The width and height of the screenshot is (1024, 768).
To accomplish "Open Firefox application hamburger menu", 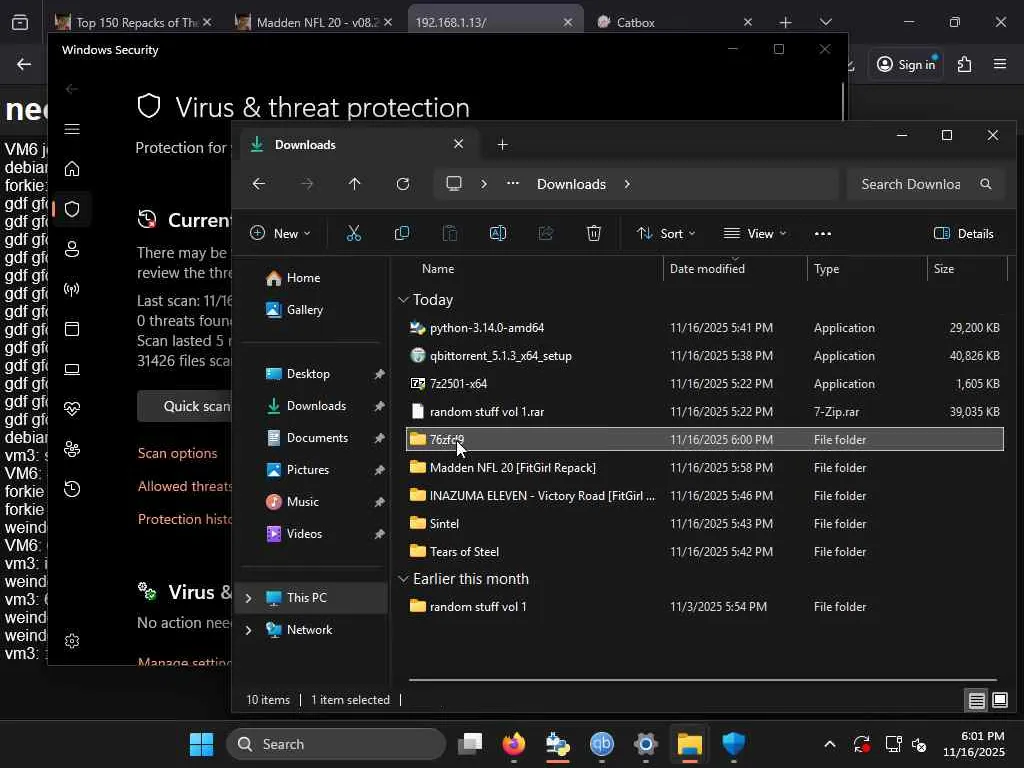I will [x=1000, y=64].
